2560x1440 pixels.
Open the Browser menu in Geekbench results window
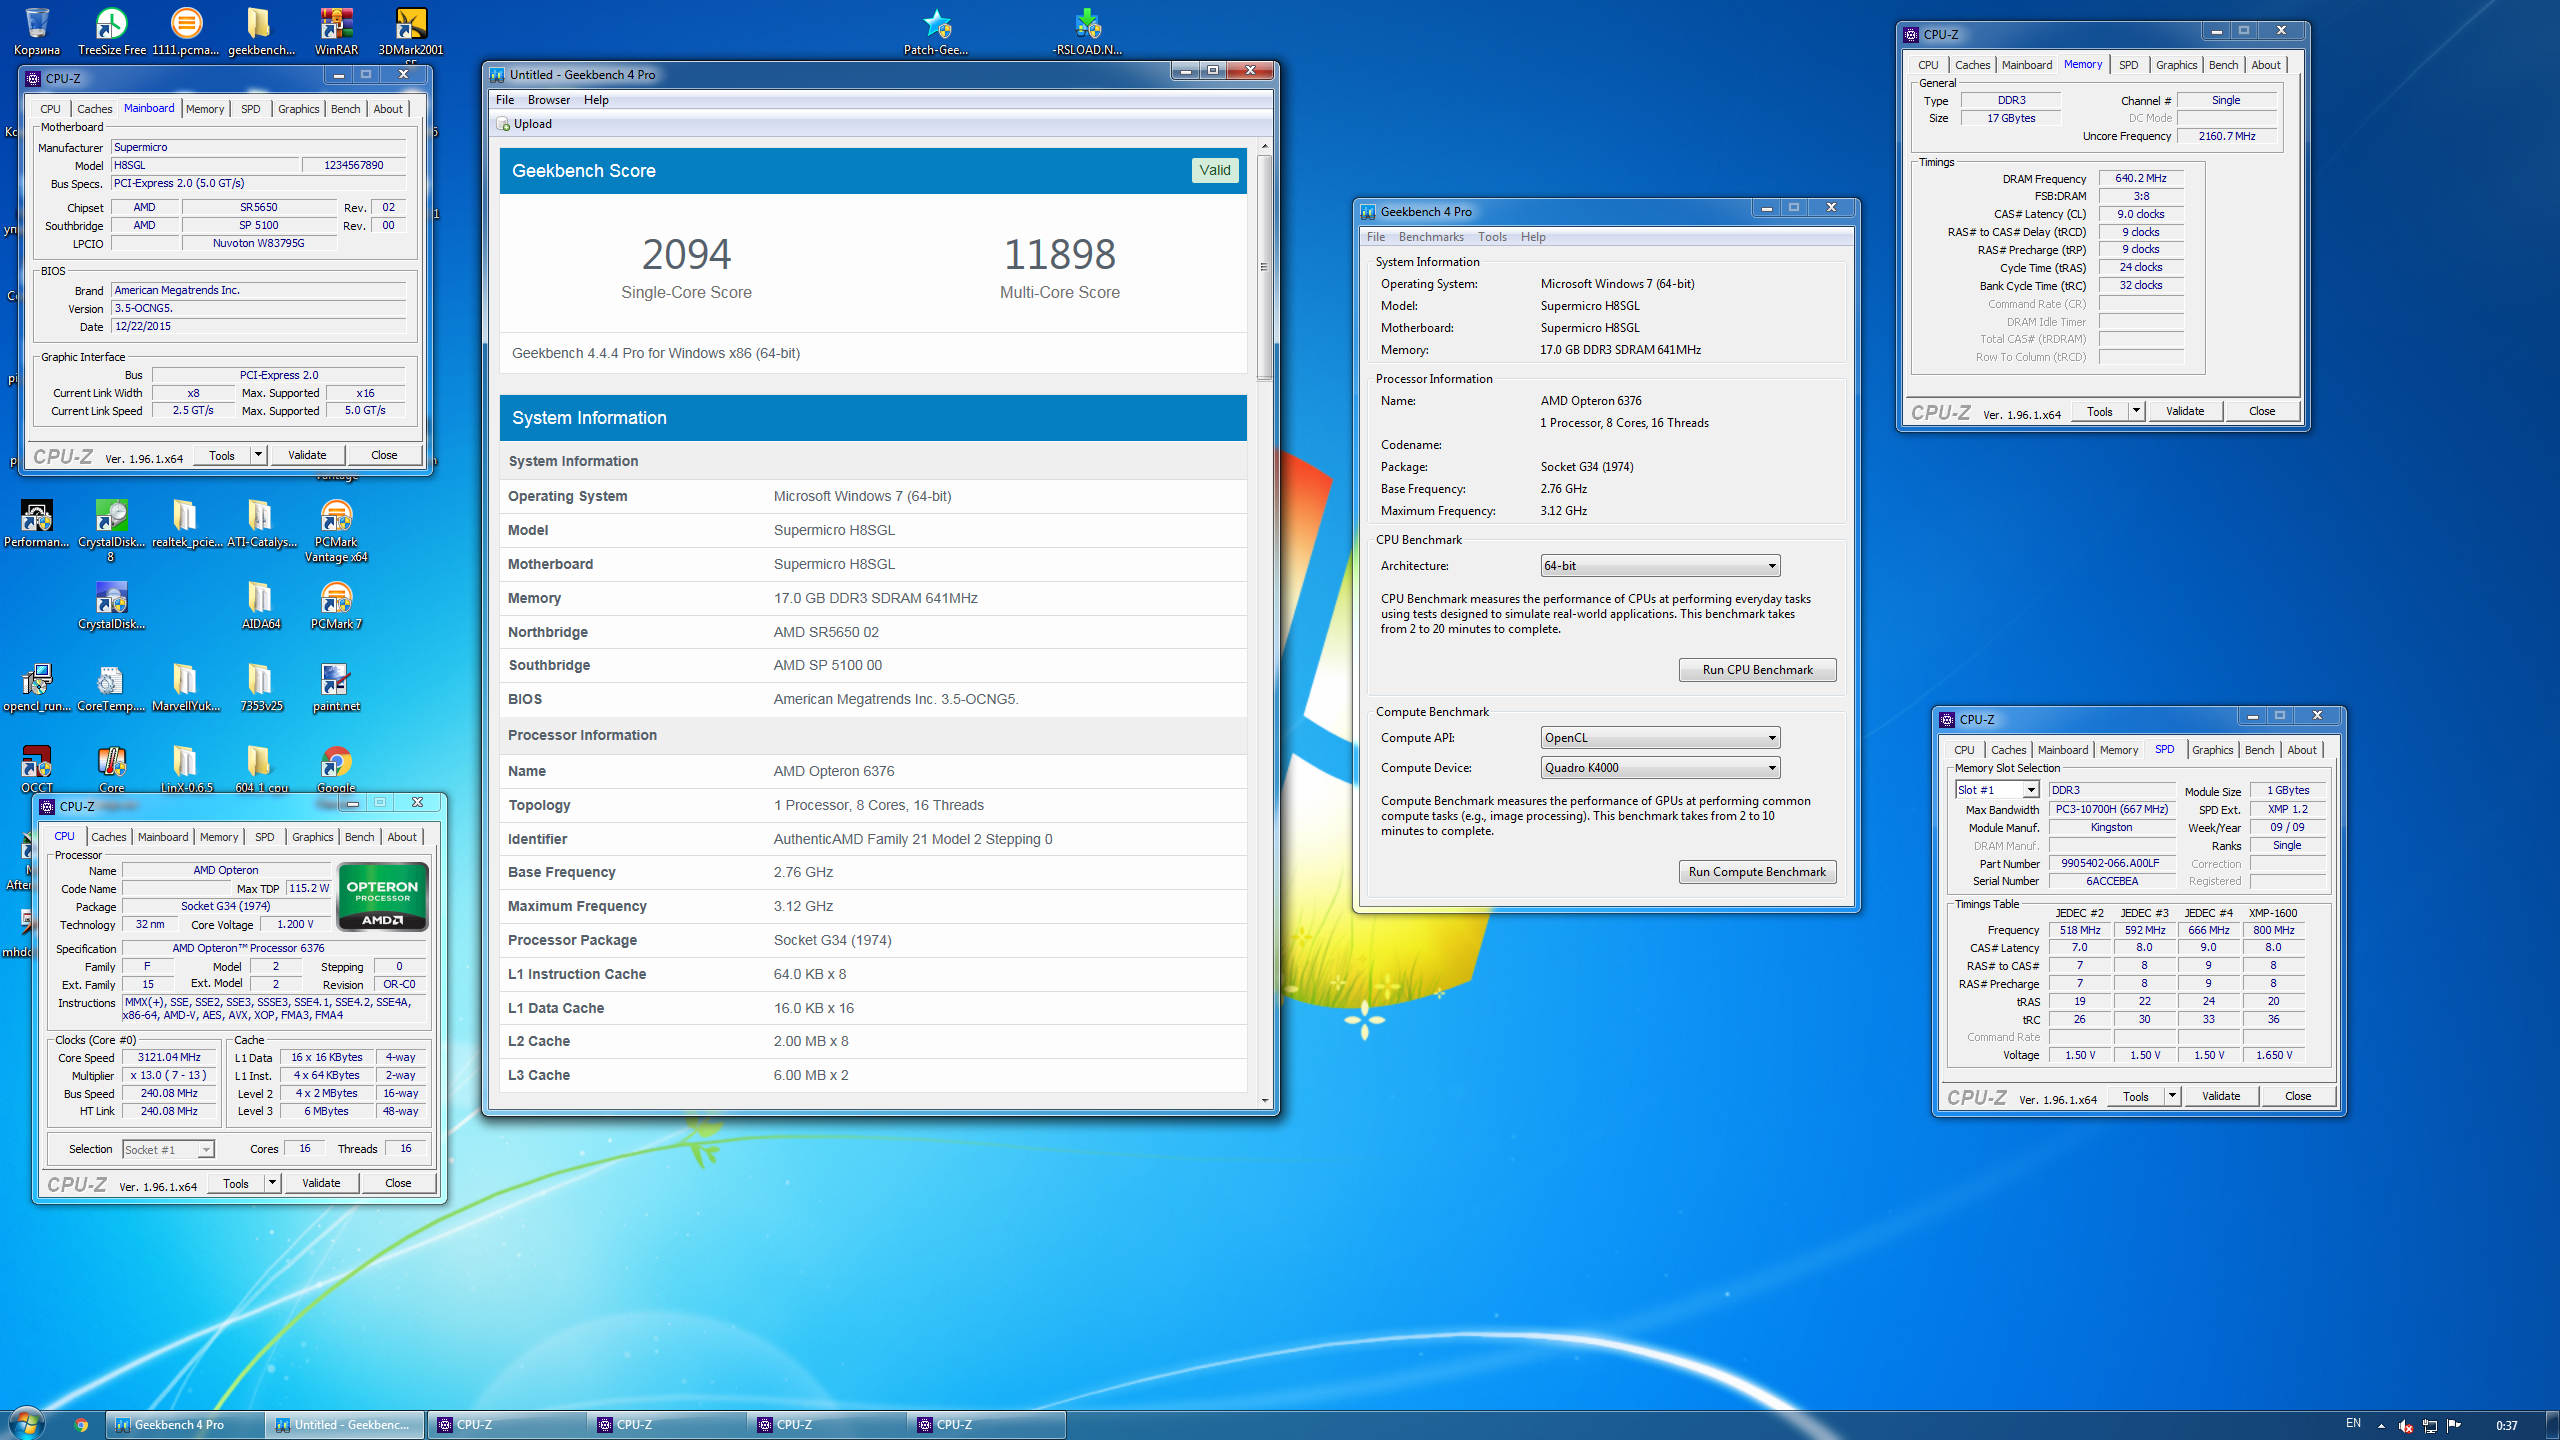click(x=549, y=100)
